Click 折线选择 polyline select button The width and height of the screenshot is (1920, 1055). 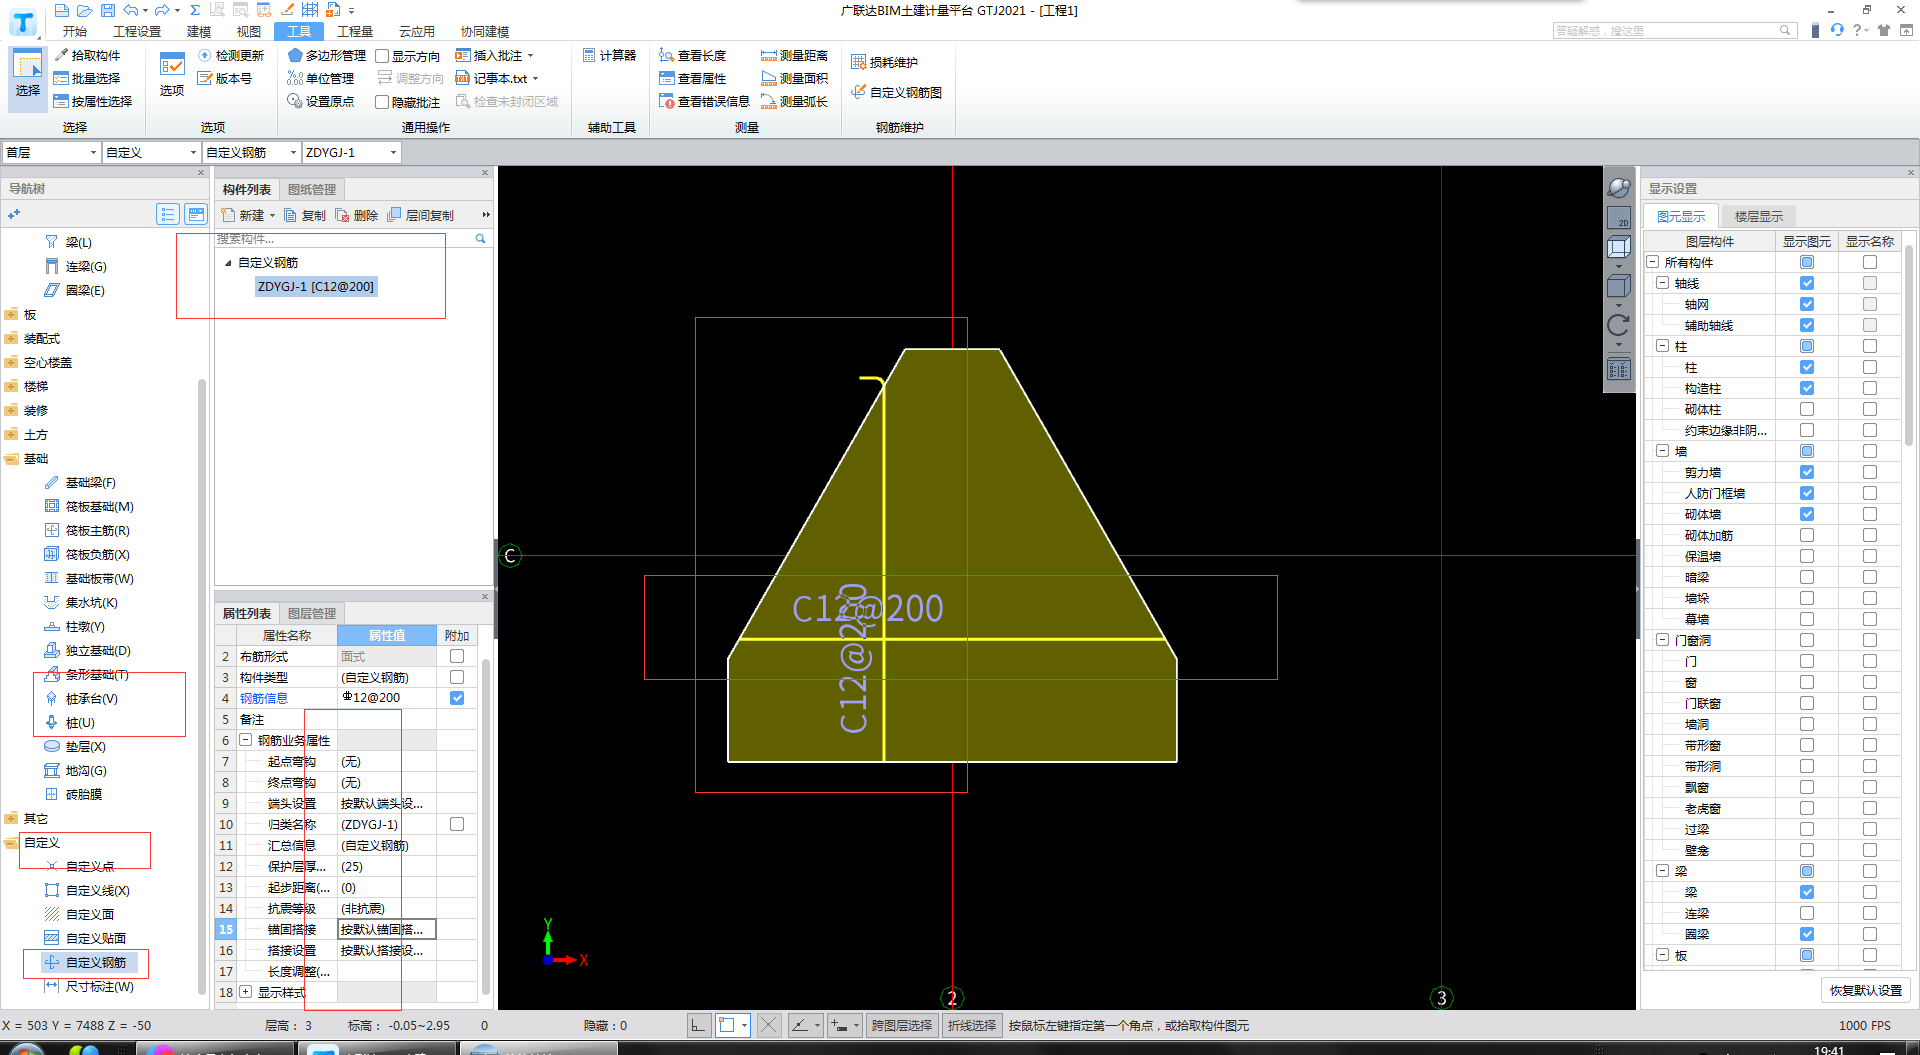click(972, 1025)
